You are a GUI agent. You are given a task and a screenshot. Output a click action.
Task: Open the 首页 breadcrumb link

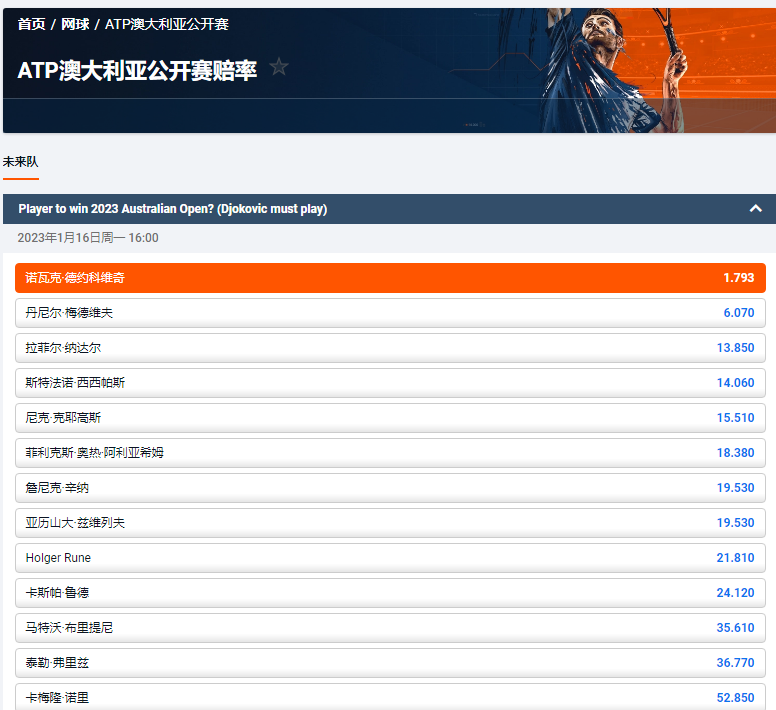pyautogui.click(x=31, y=24)
